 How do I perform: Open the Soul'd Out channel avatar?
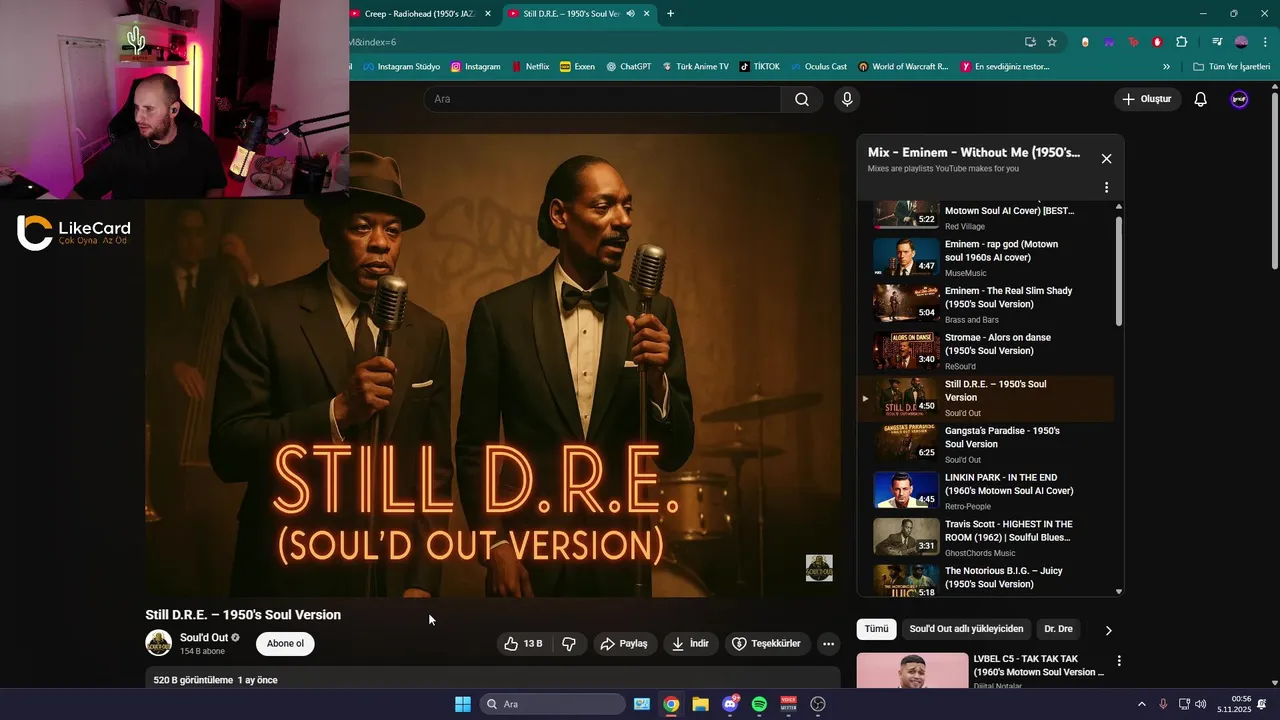158,643
